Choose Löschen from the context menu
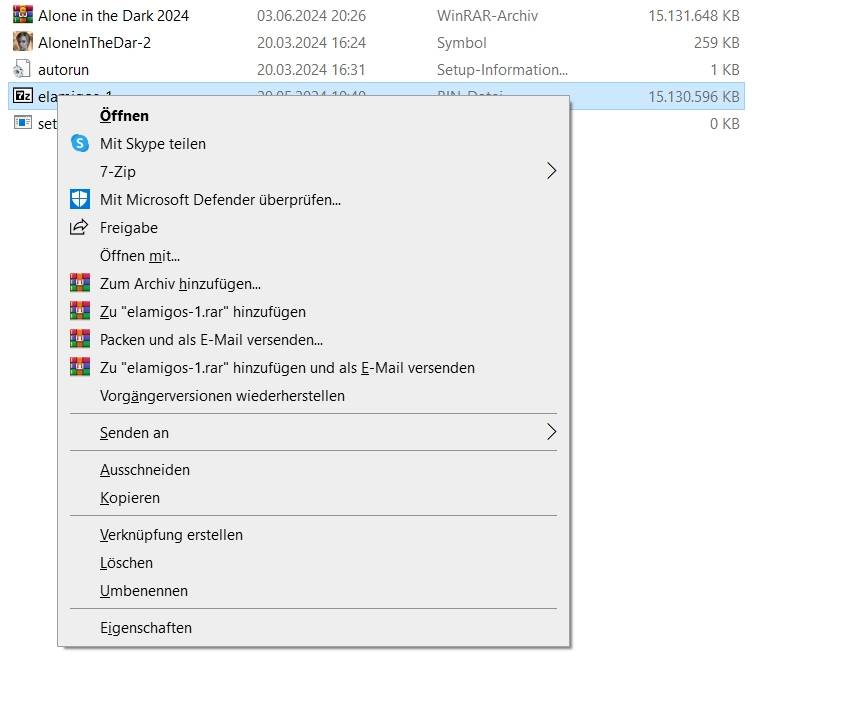The image size is (867, 721). pos(314,563)
